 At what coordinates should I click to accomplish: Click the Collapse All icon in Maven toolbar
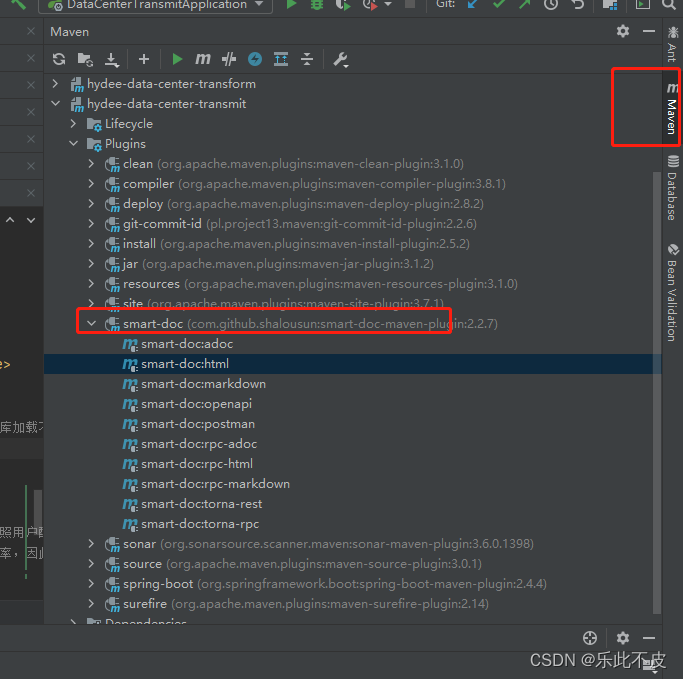(307, 59)
